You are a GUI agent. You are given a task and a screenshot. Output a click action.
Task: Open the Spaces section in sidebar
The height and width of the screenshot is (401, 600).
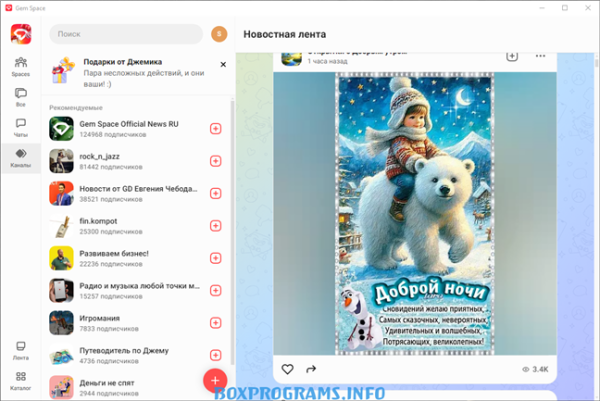20,66
